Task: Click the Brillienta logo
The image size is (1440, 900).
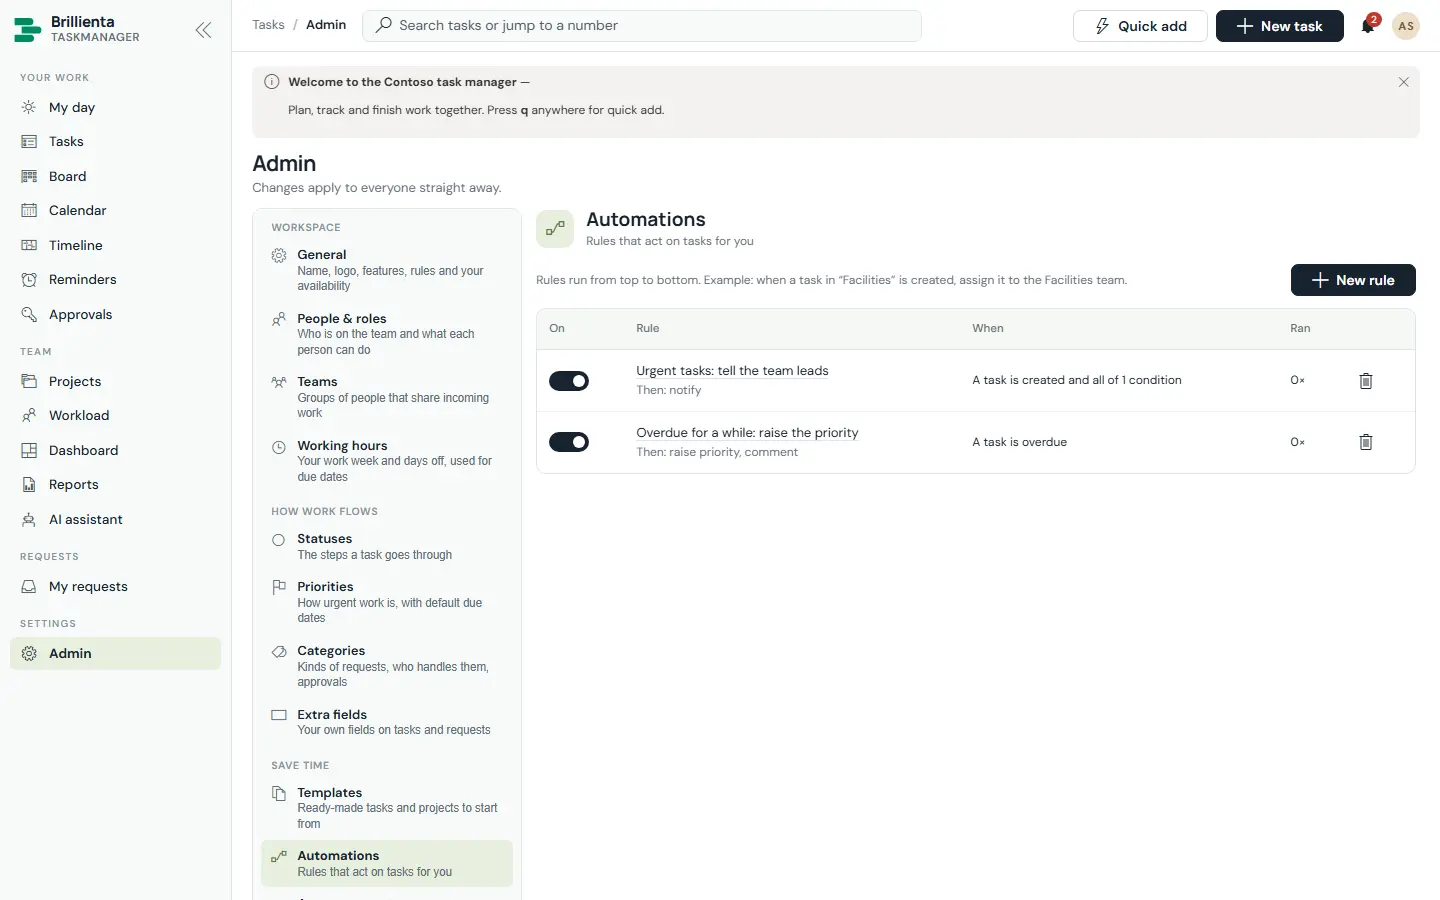Action: pos(27,30)
